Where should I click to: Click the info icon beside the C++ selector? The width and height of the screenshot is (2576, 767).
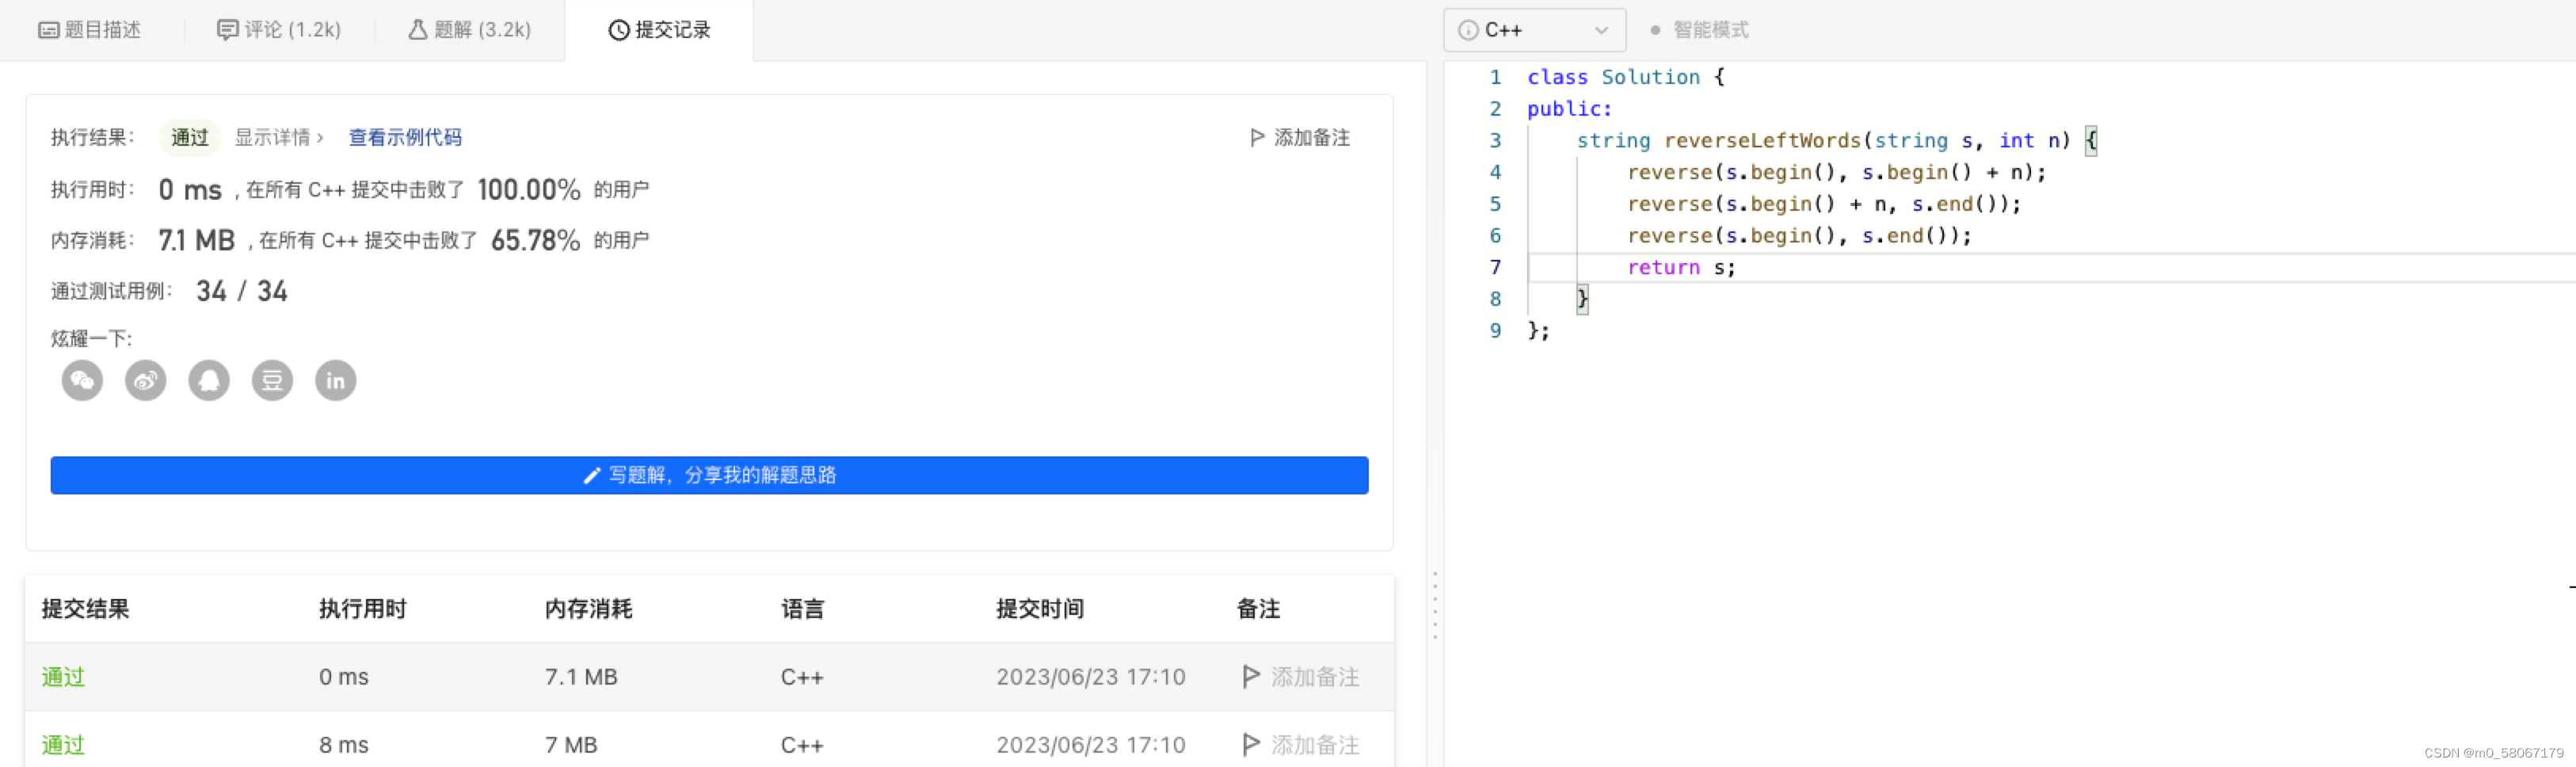(x=1470, y=29)
